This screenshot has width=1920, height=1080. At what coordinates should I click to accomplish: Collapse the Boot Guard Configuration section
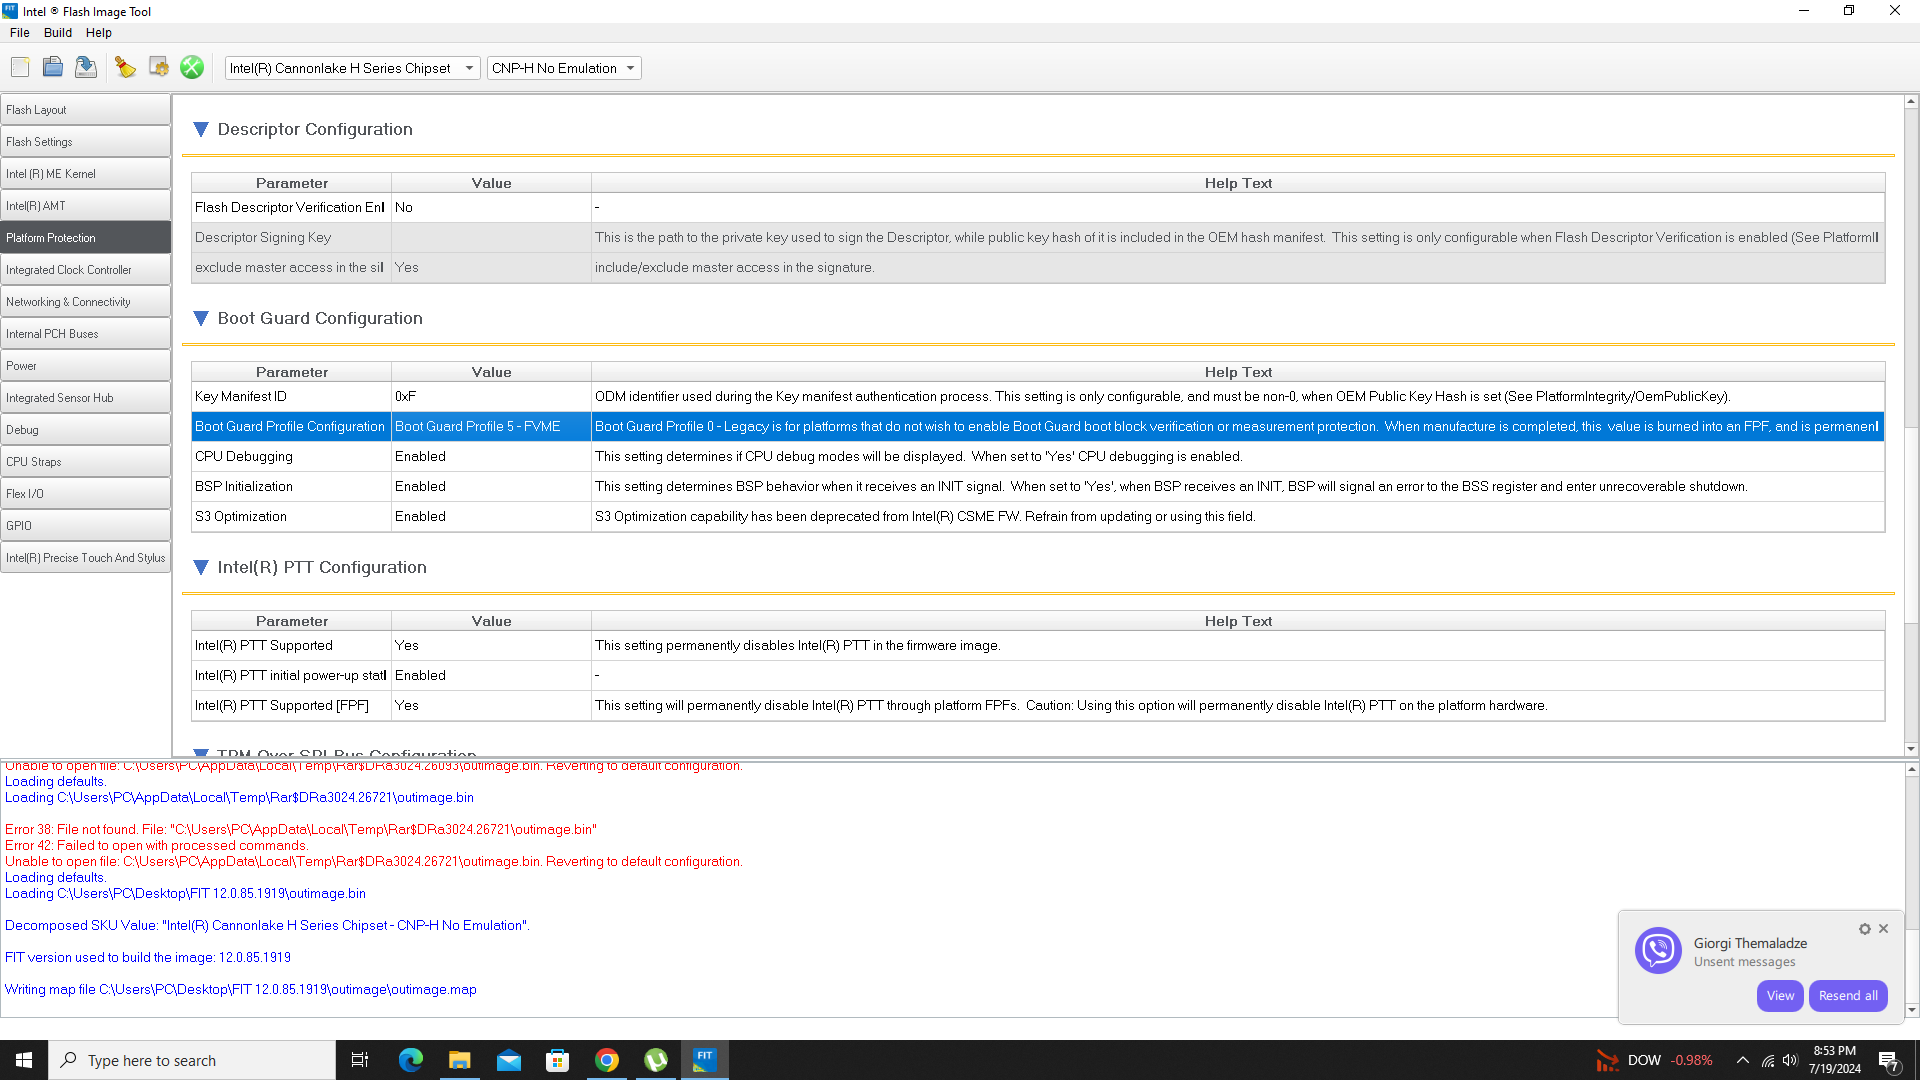pyautogui.click(x=201, y=318)
